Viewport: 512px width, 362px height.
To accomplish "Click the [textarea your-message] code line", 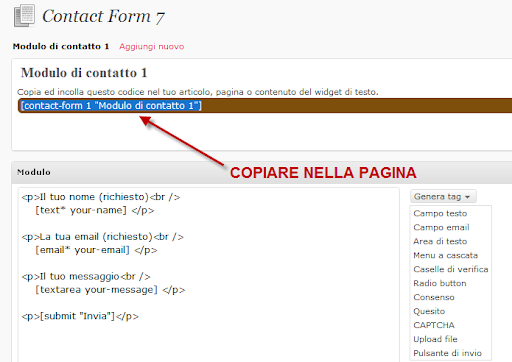I will pos(110,290).
